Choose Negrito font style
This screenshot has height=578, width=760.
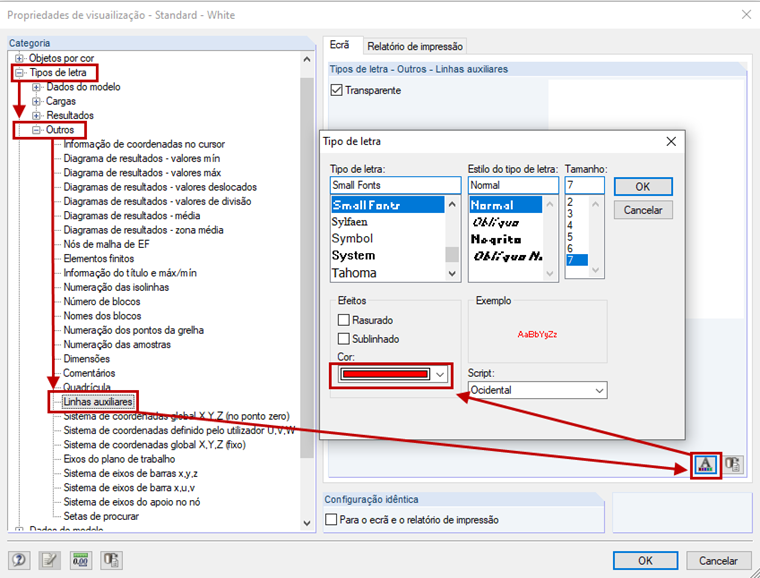pos(496,239)
